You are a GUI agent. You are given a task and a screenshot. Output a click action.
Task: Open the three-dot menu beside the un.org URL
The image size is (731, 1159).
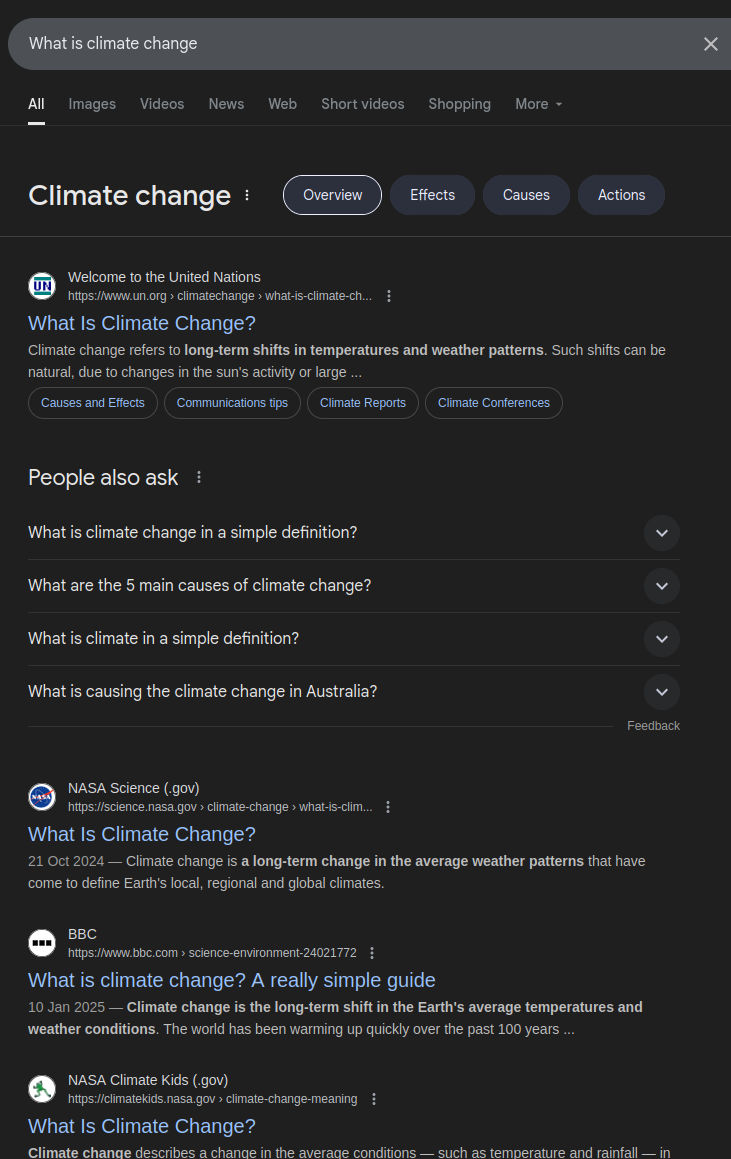pos(389,296)
